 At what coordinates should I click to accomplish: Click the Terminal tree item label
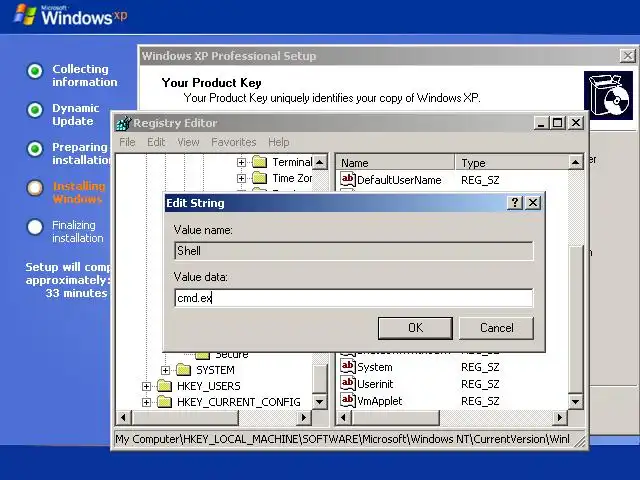pos(292,162)
